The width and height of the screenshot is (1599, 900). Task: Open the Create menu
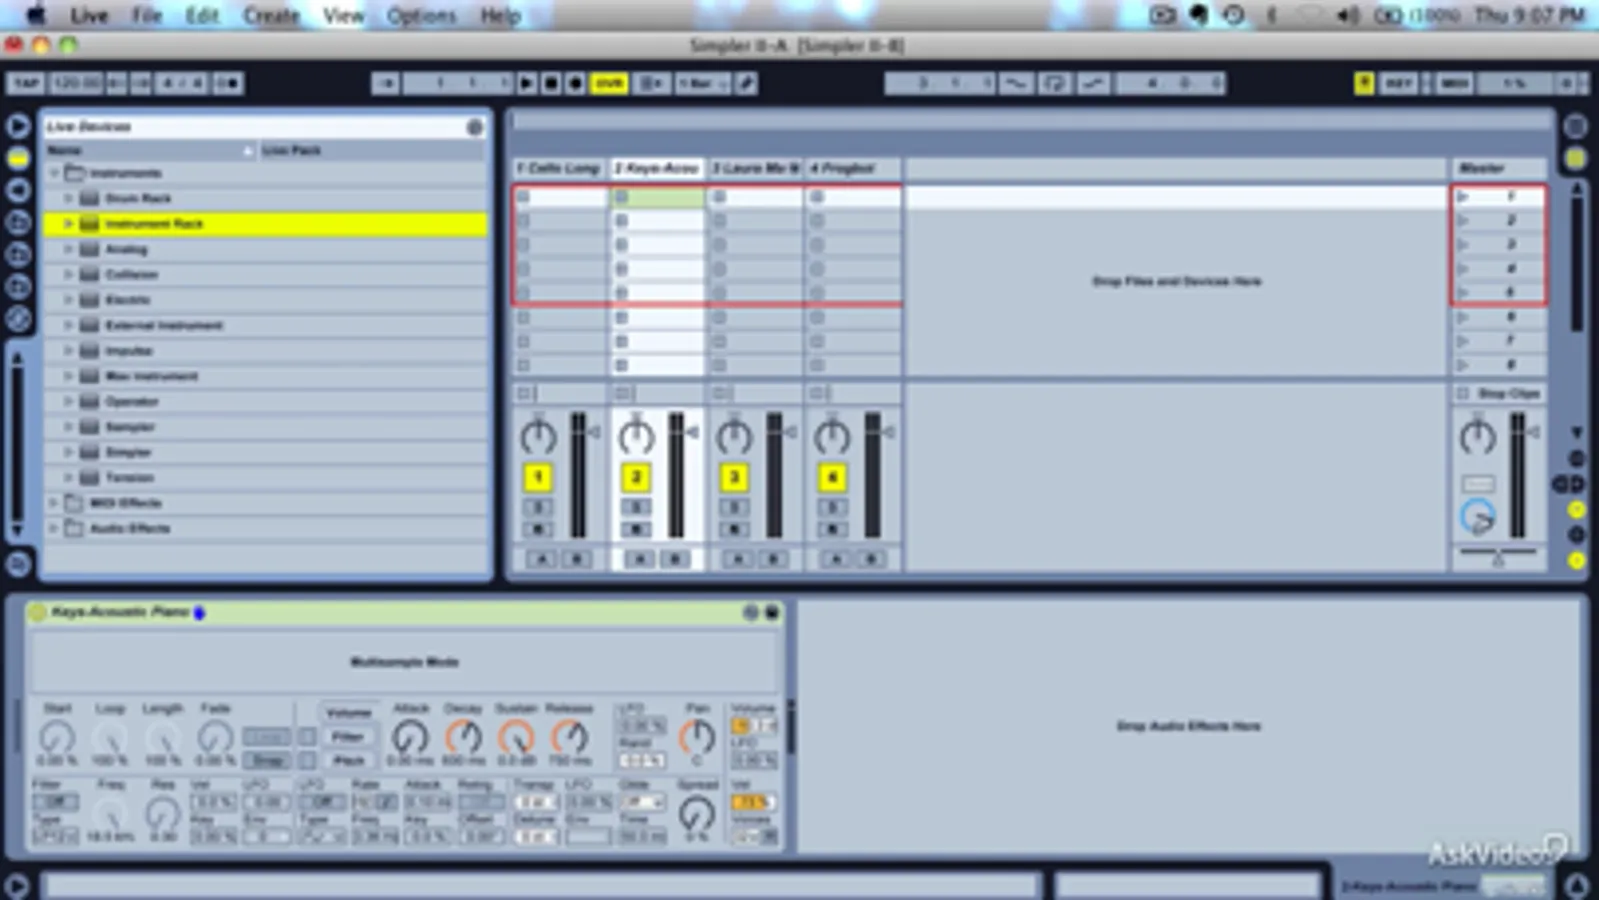271,15
